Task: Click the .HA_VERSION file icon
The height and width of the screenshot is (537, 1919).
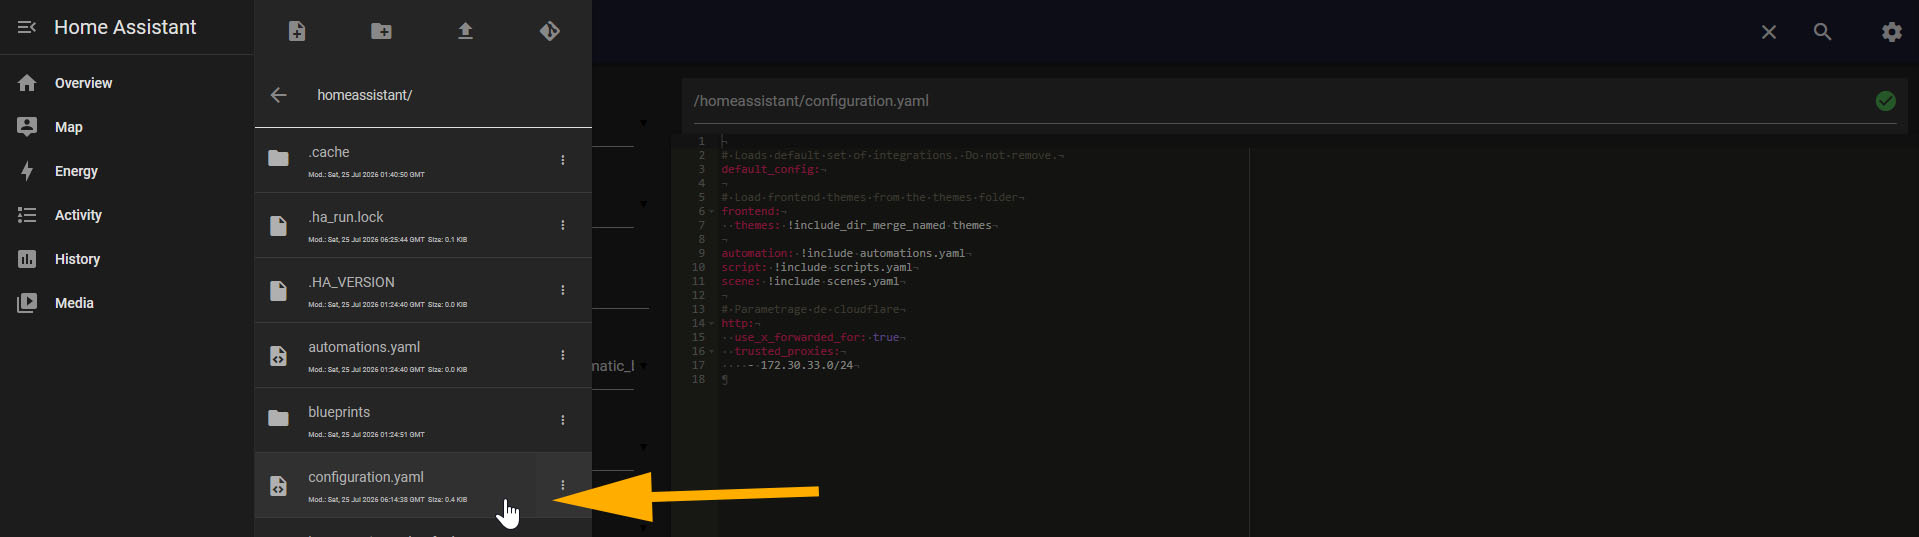Action: [279, 291]
